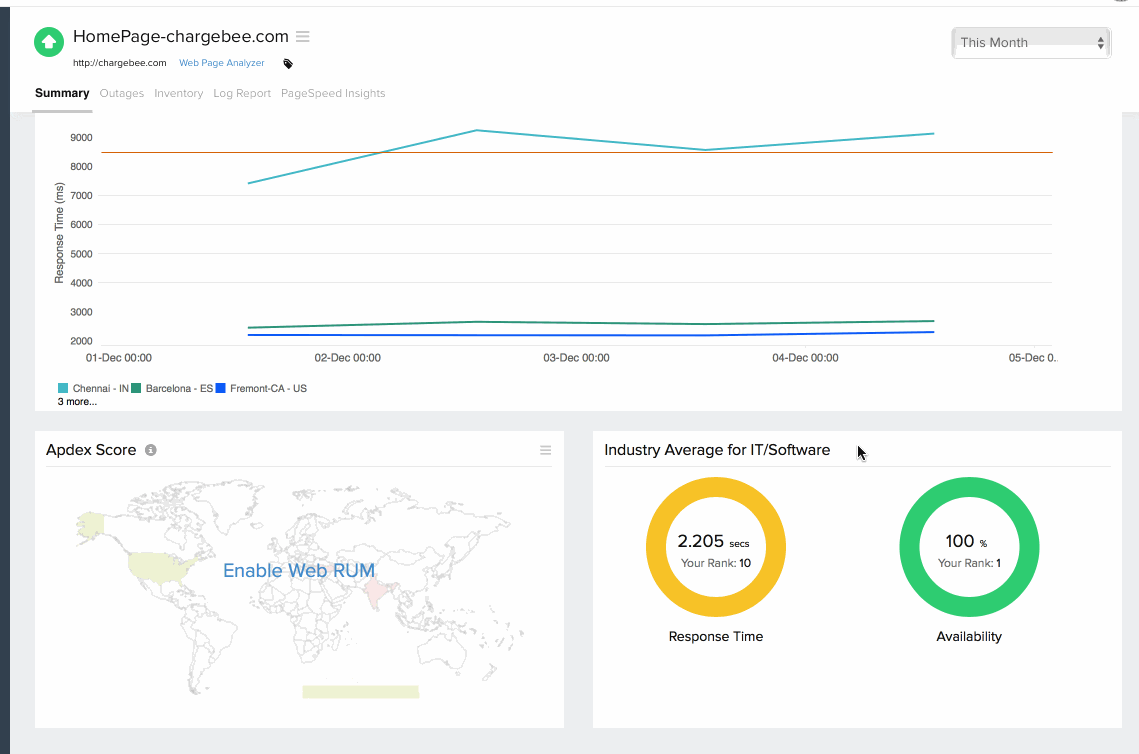Open the This Month period dropdown
The width and height of the screenshot is (1139, 754).
[x=1030, y=42]
